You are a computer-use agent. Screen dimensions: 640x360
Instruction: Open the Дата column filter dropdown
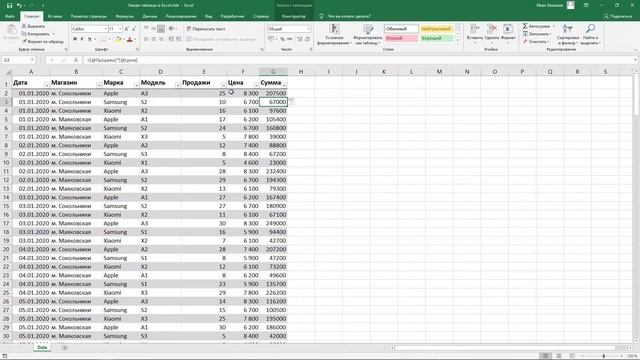point(47,85)
